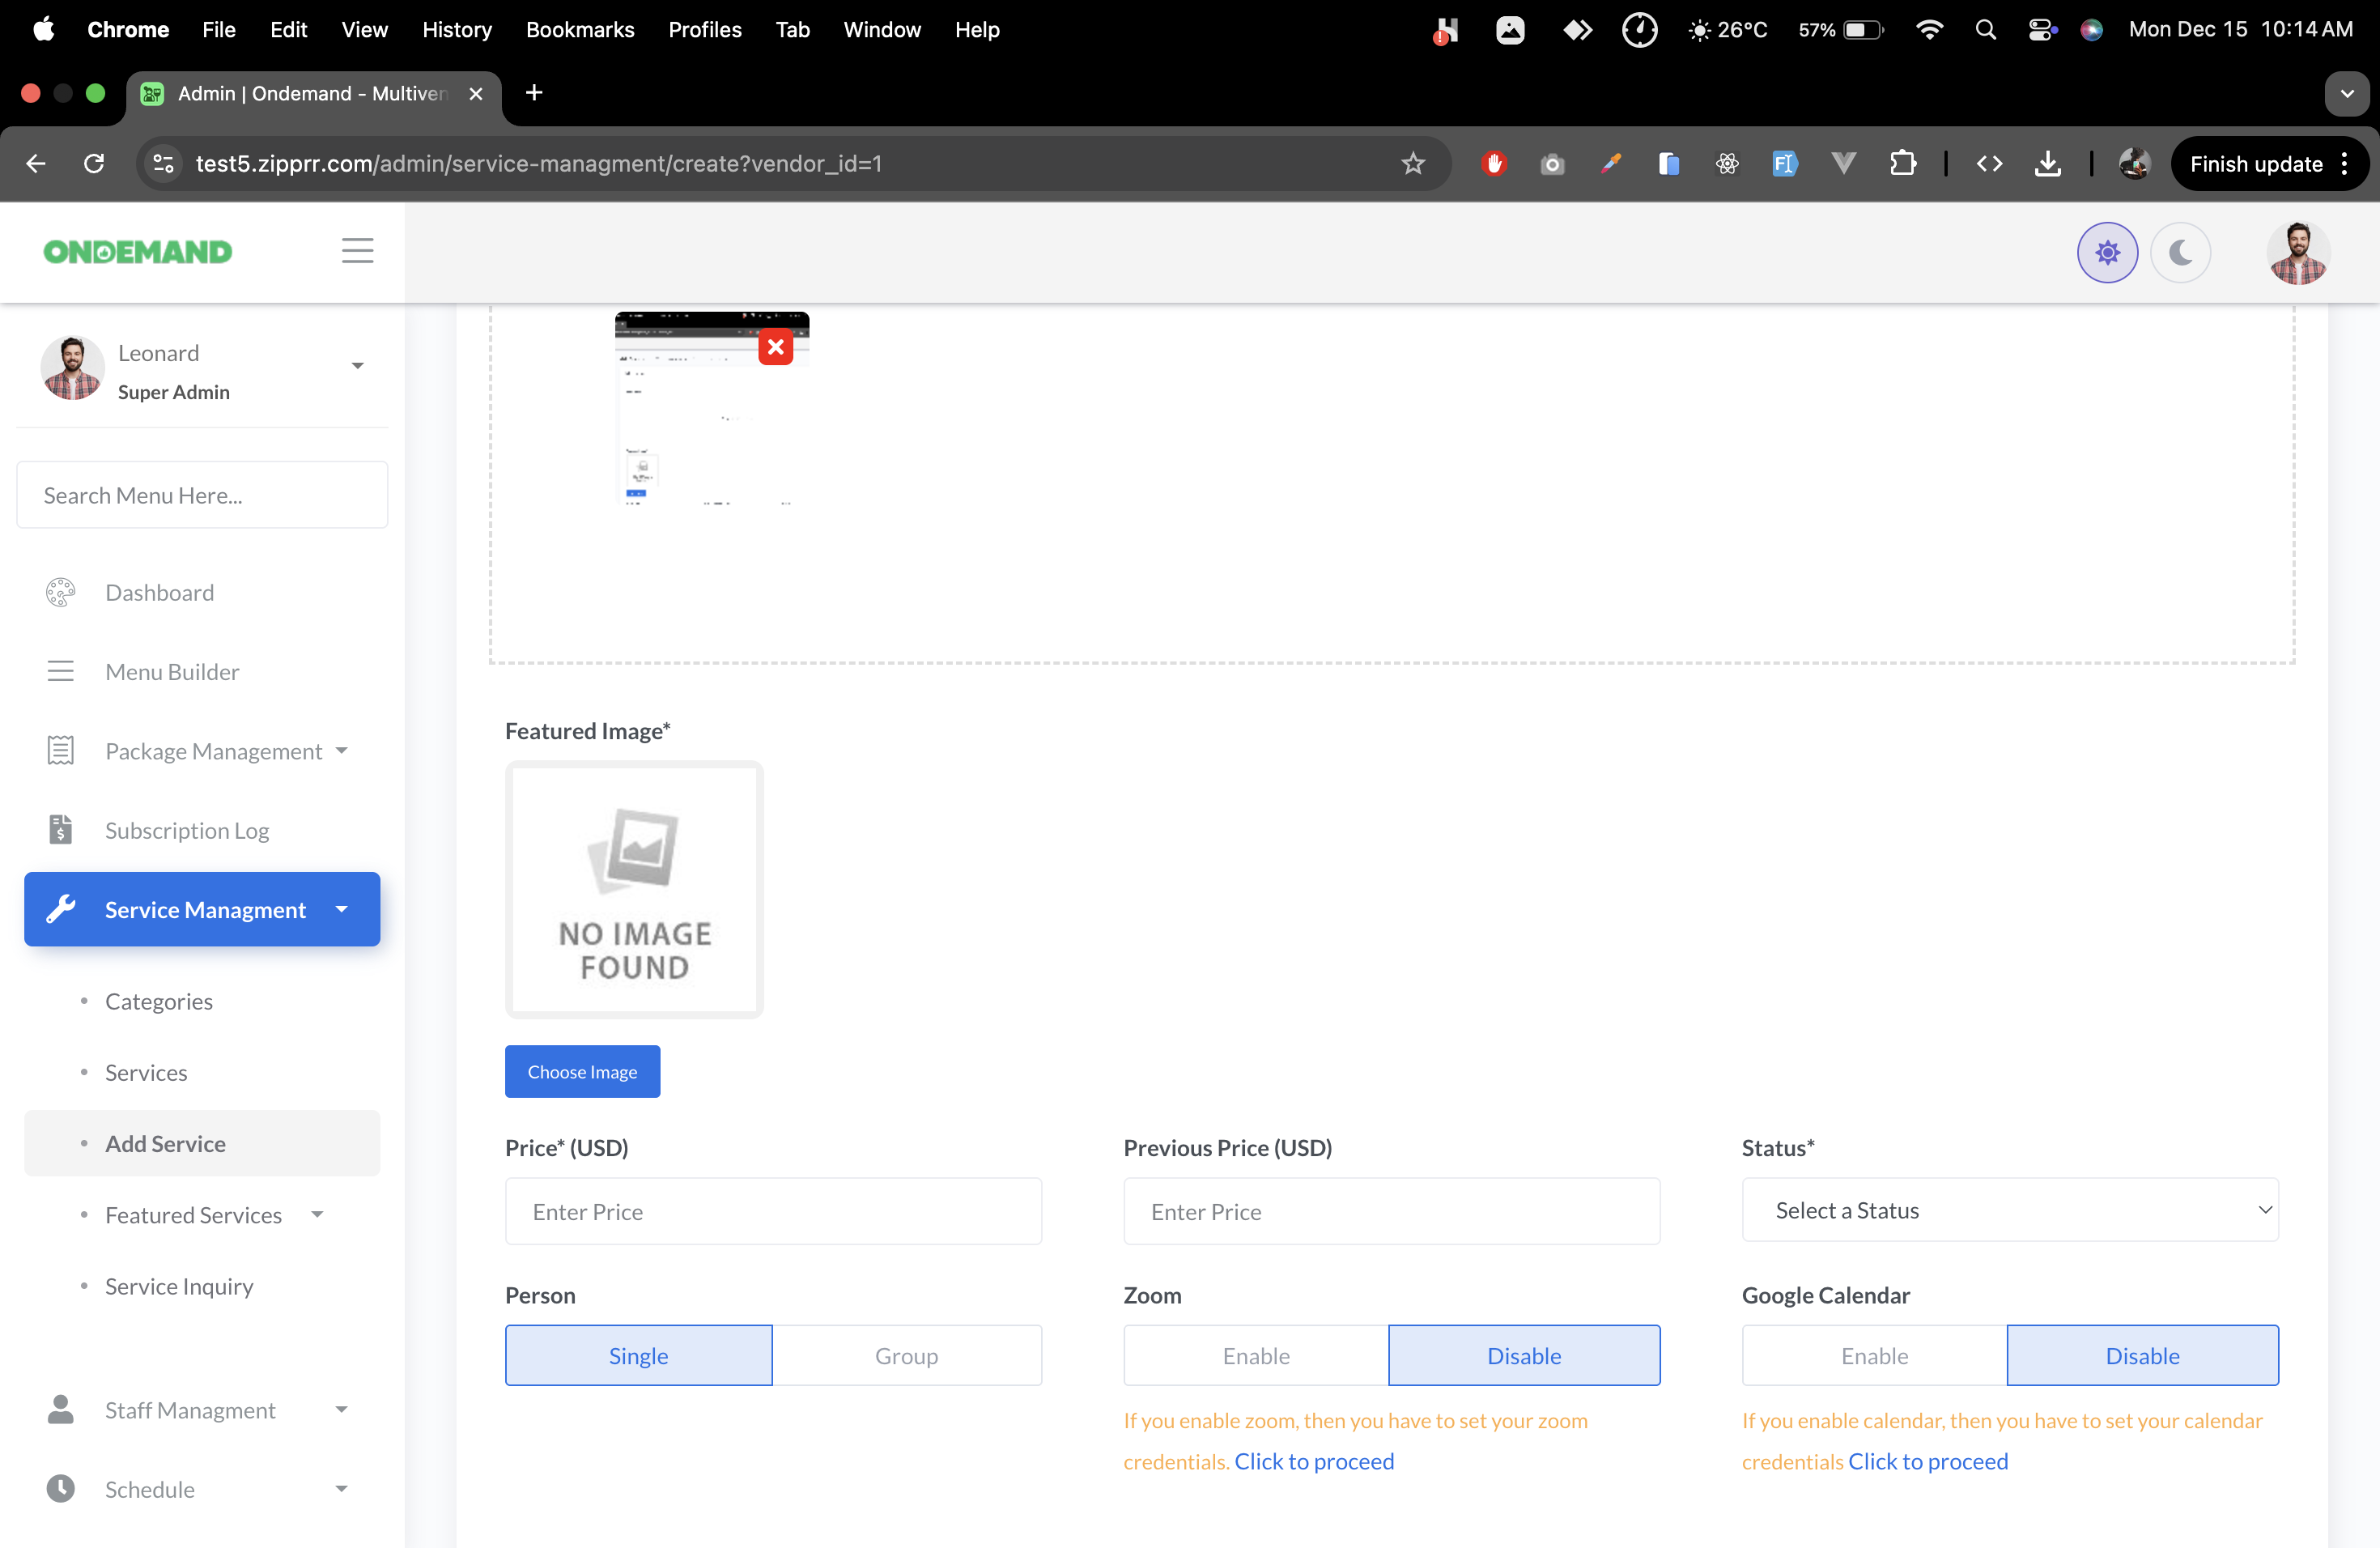Click zoom credentials Click to proceed link

click(x=1313, y=1461)
